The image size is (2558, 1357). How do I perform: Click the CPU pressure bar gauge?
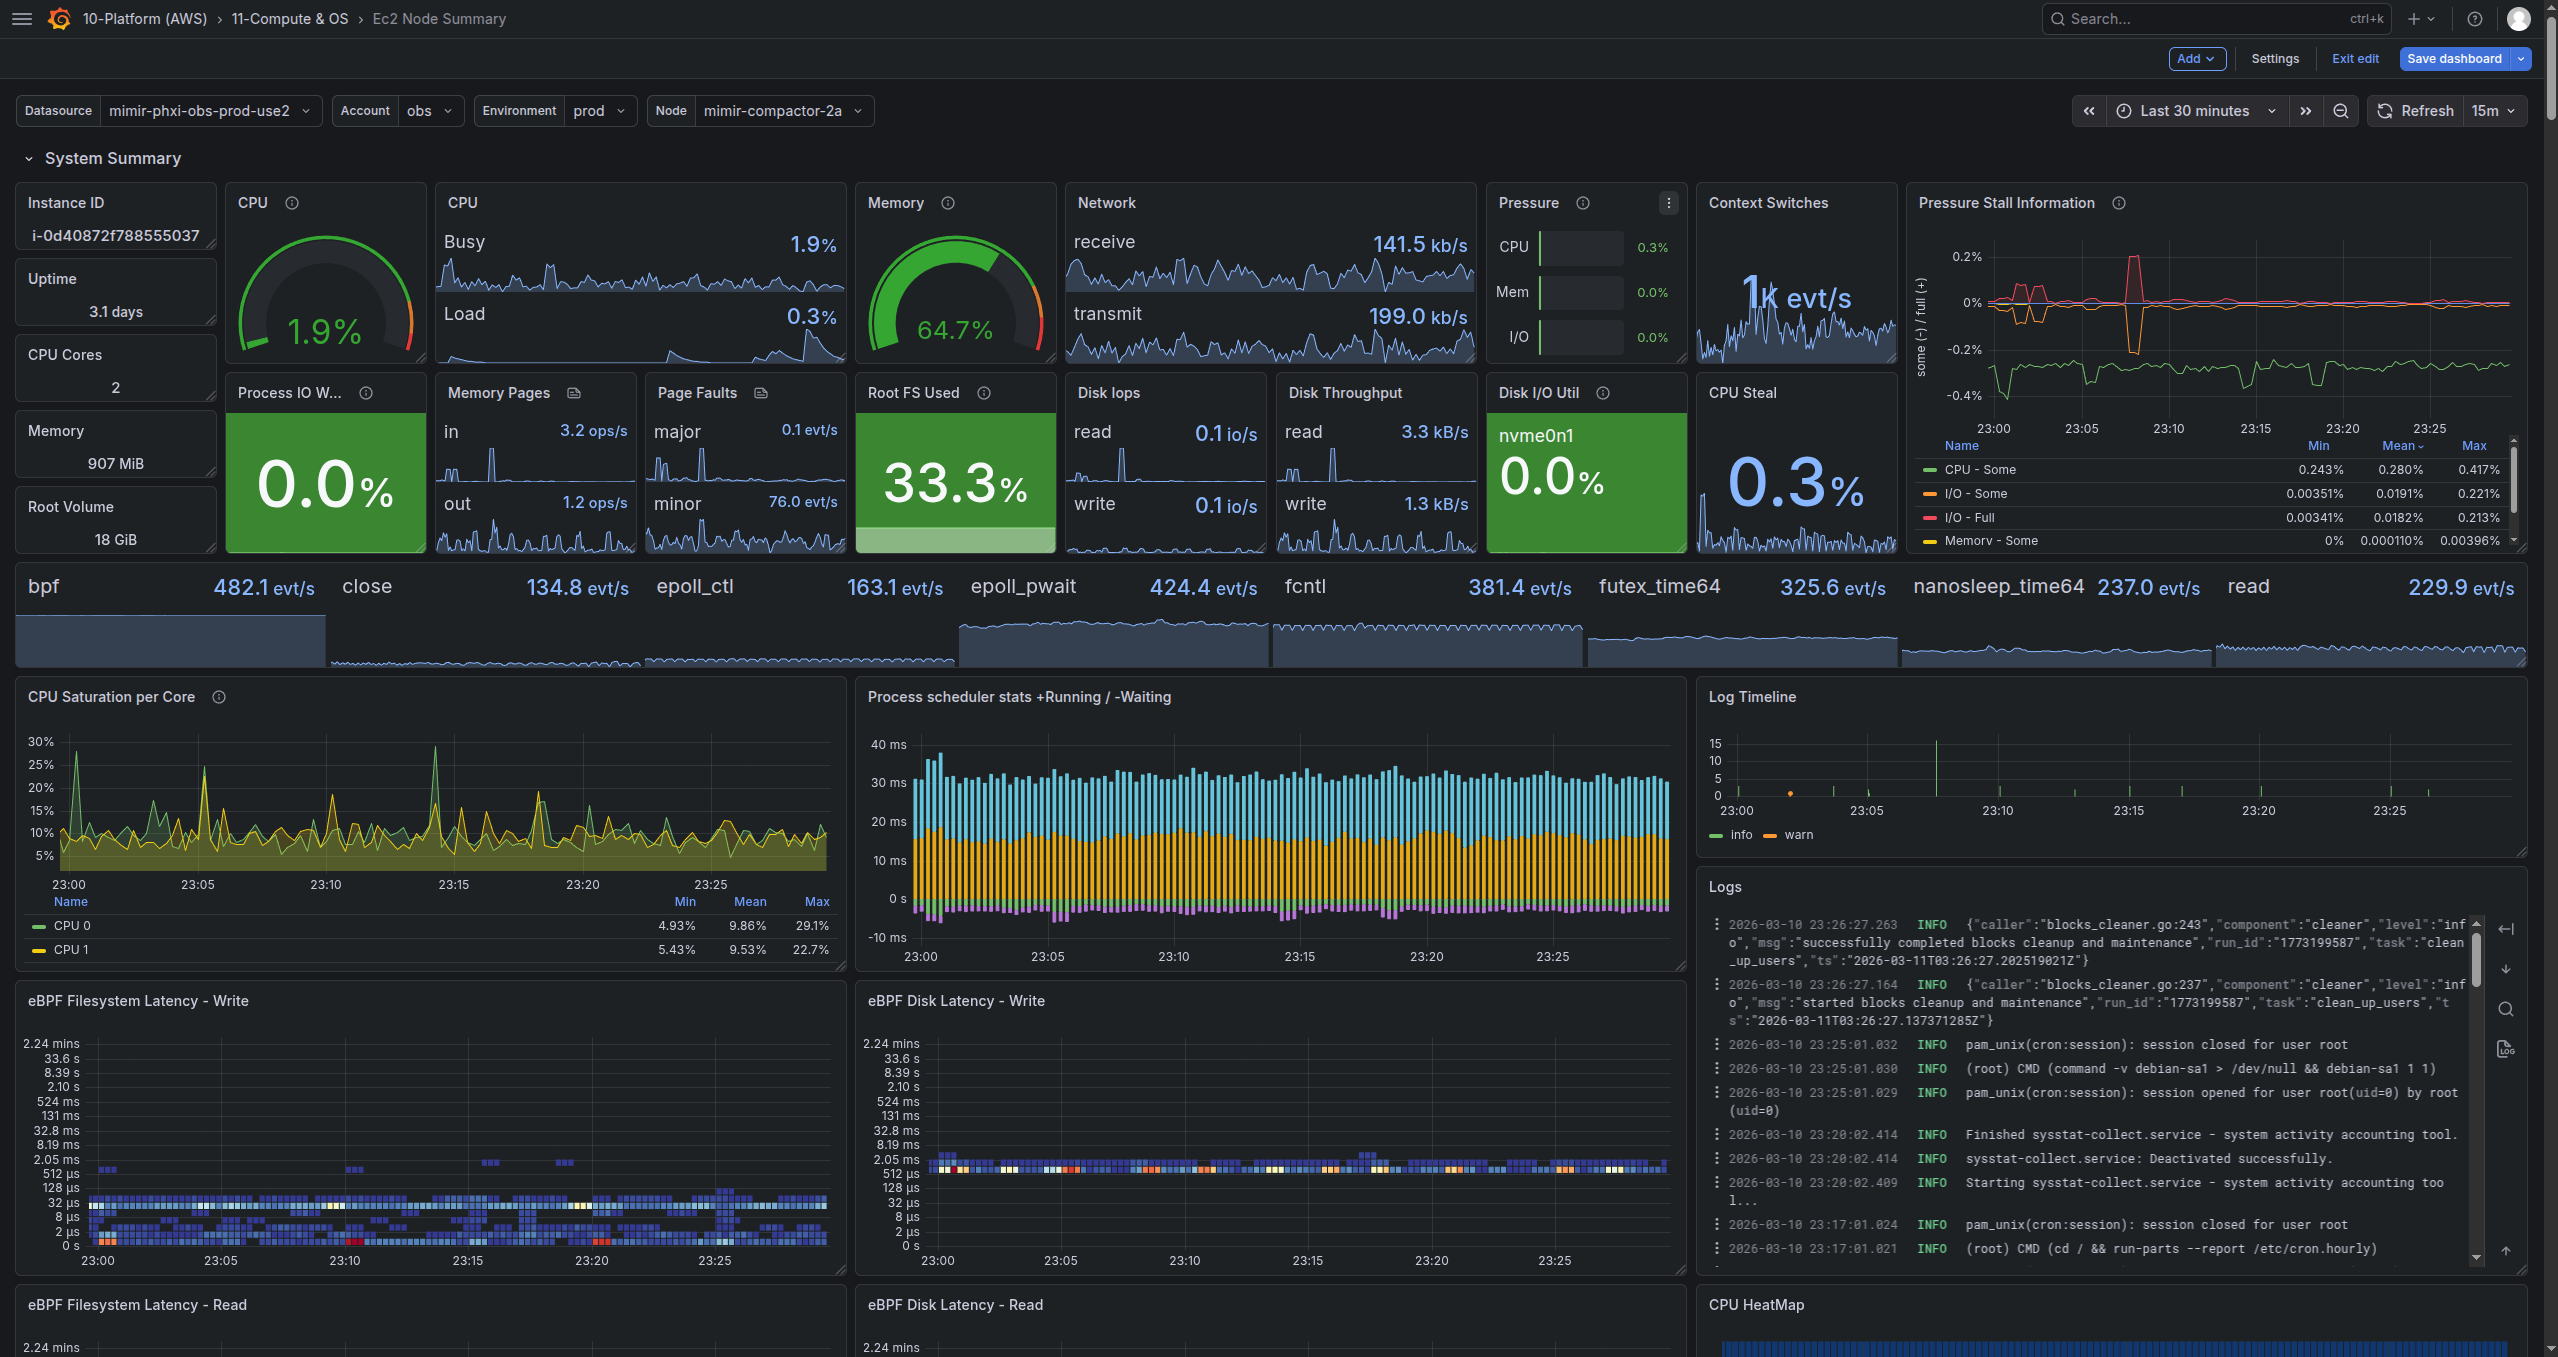click(x=1580, y=247)
